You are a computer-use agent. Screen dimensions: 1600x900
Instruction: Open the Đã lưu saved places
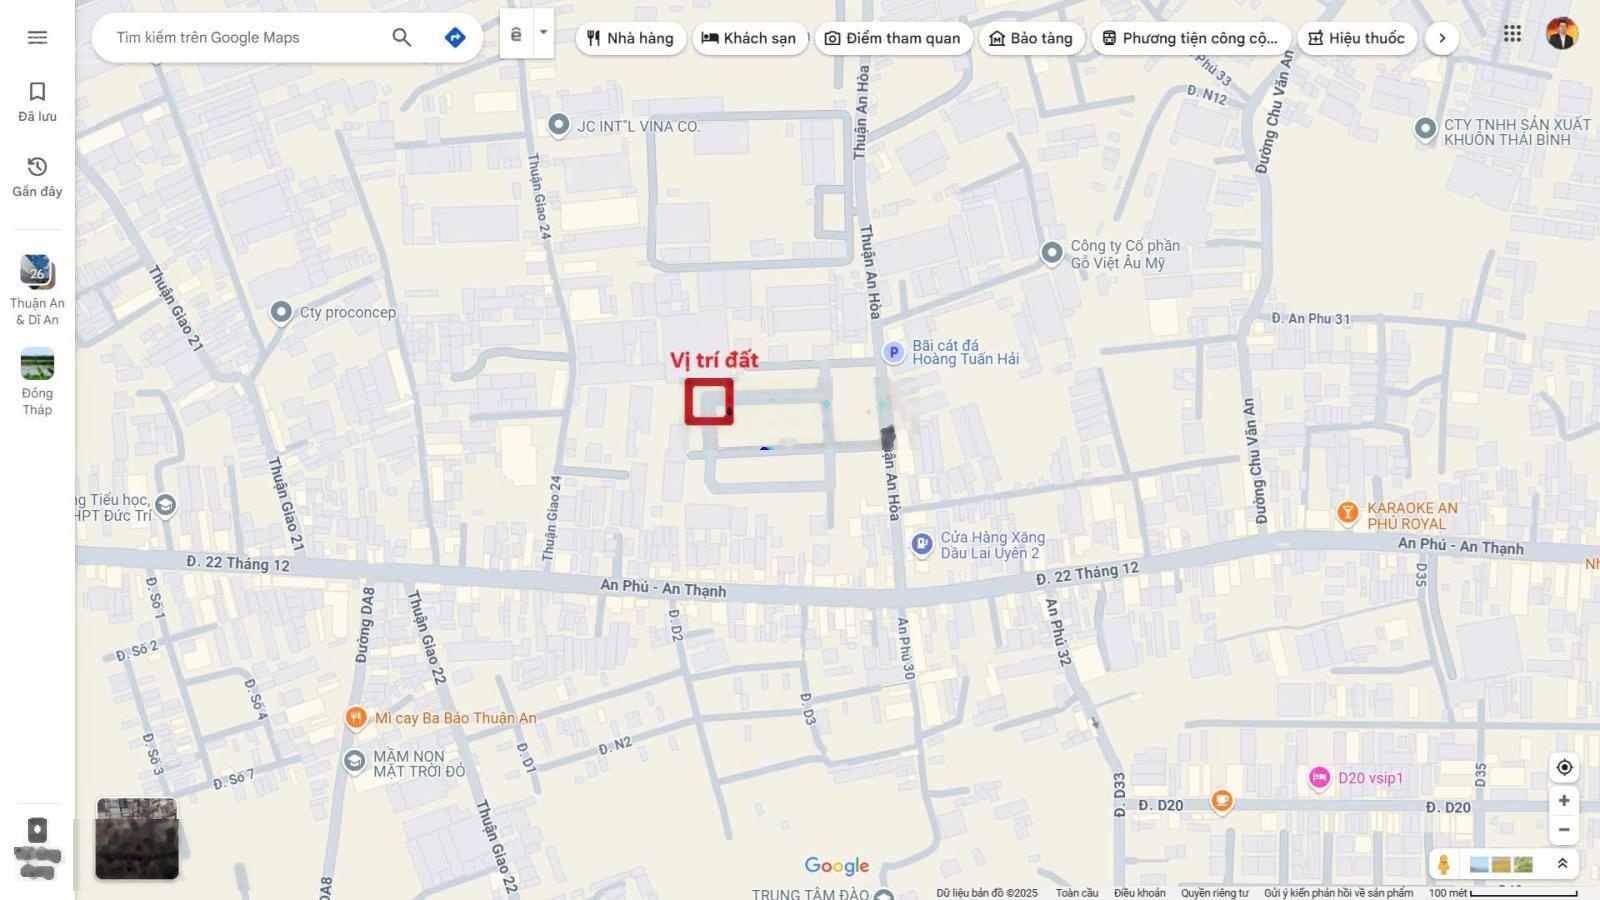37,102
